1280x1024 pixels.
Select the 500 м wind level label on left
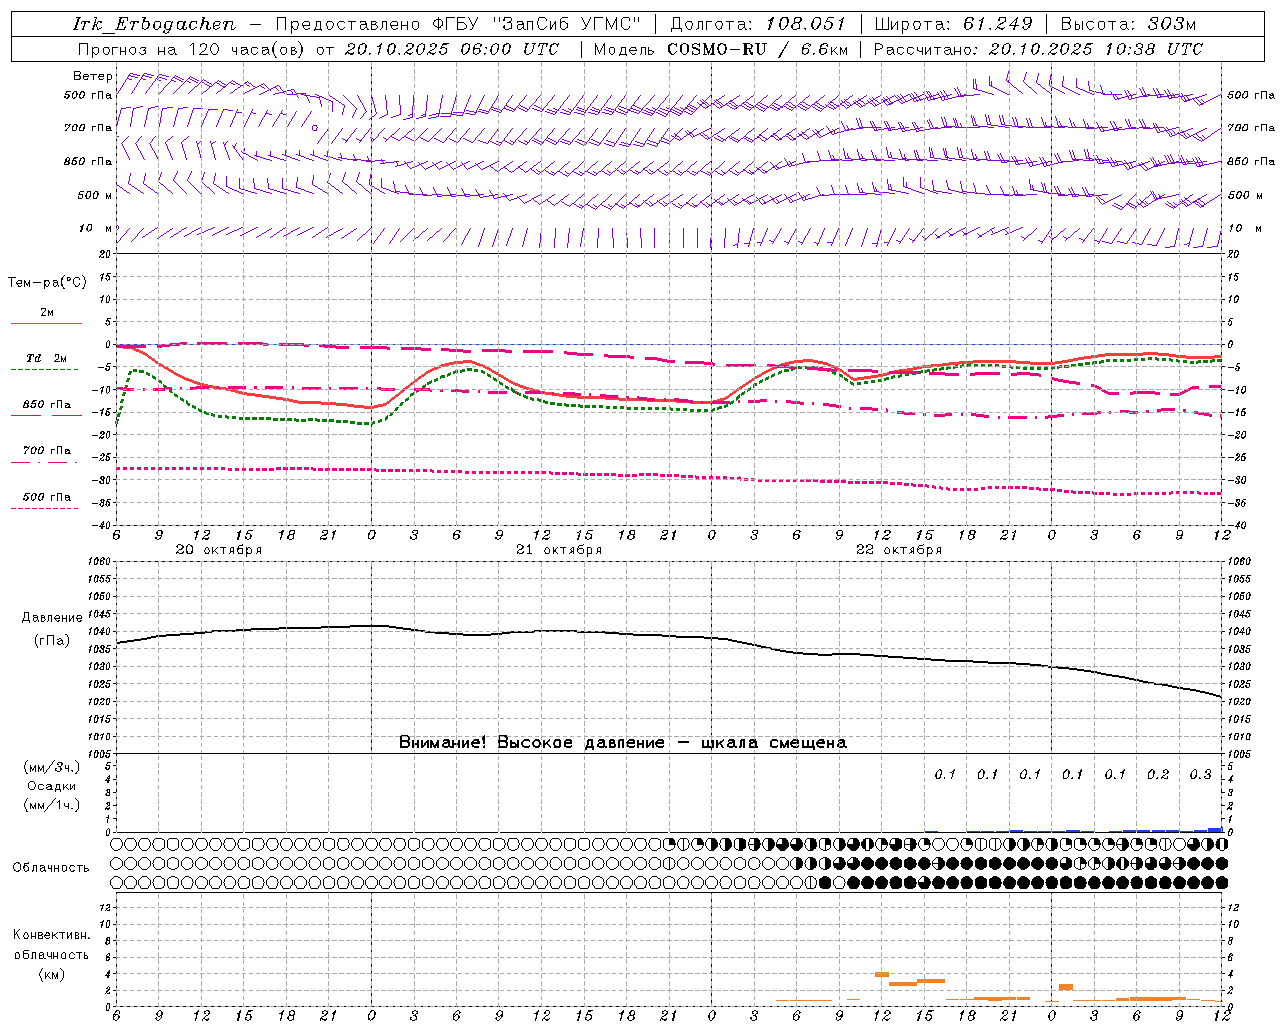click(x=95, y=195)
